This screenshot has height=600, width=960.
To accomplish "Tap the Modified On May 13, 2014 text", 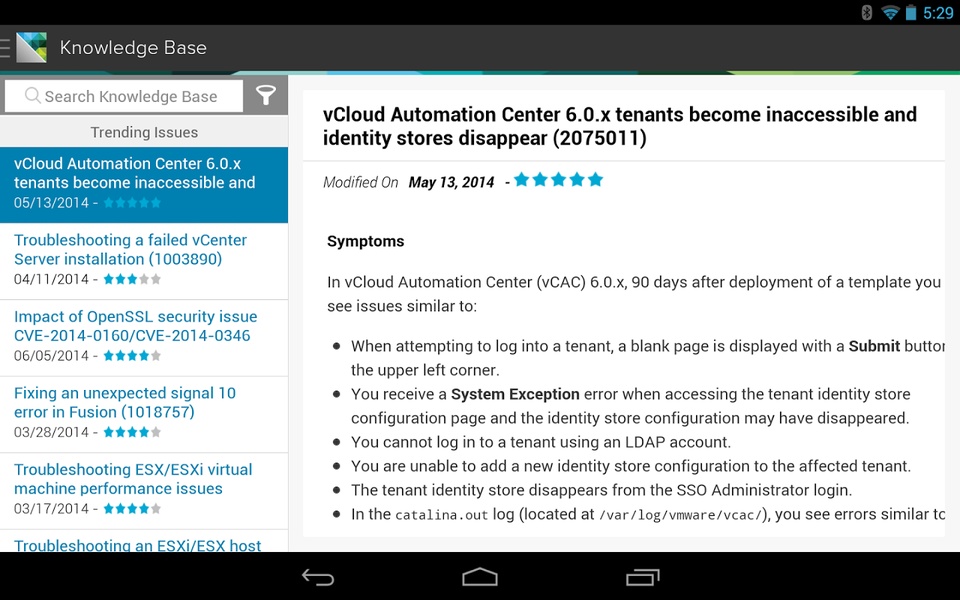I will coord(409,182).
